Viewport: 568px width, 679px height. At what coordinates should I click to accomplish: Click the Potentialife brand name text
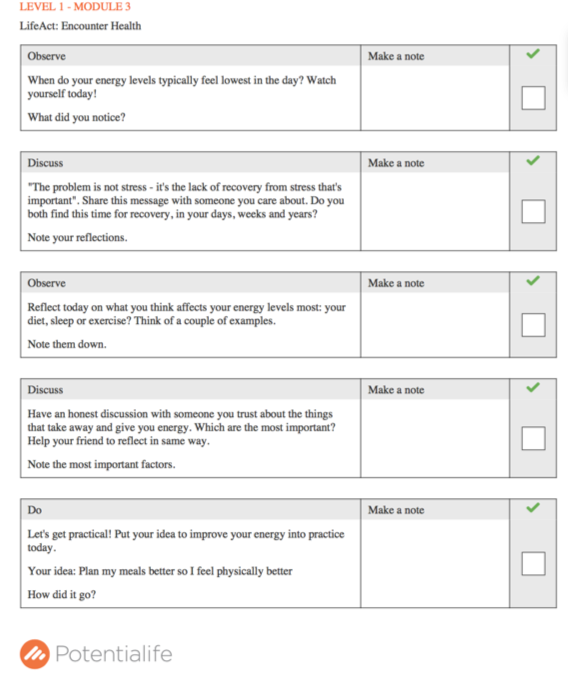pyautogui.click(x=114, y=654)
